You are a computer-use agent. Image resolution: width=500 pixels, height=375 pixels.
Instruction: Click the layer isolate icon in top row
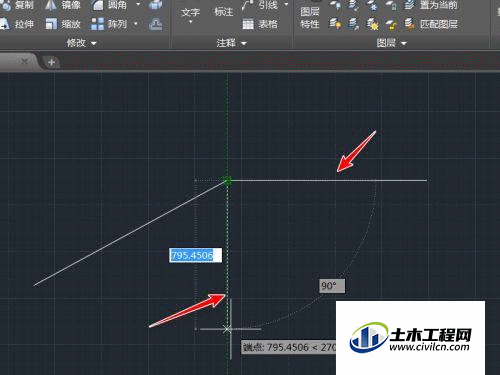353,5
